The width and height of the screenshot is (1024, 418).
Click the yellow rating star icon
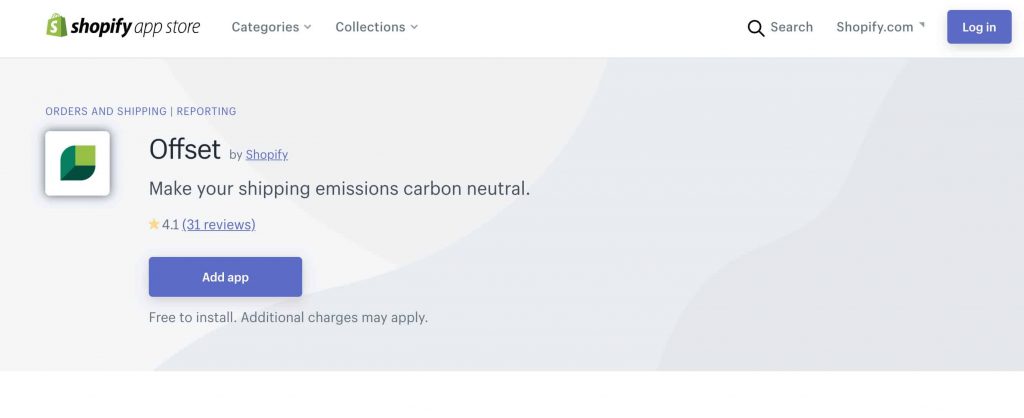(x=154, y=224)
